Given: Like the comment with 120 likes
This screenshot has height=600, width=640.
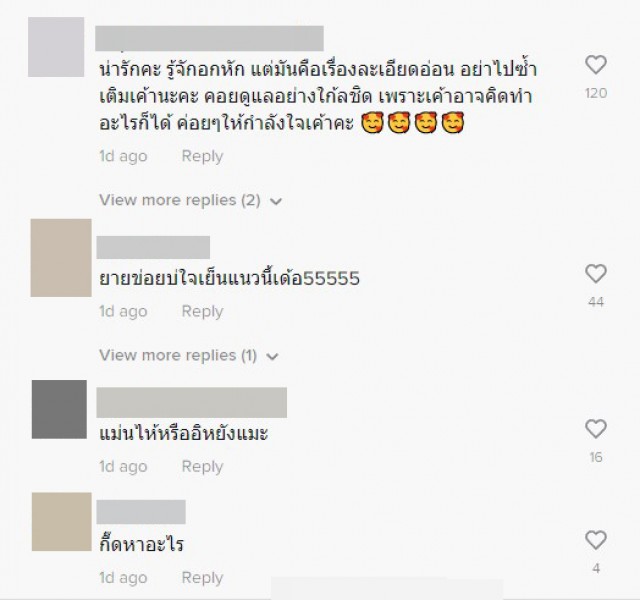Looking at the screenshot, I should [x=596, y=65].
